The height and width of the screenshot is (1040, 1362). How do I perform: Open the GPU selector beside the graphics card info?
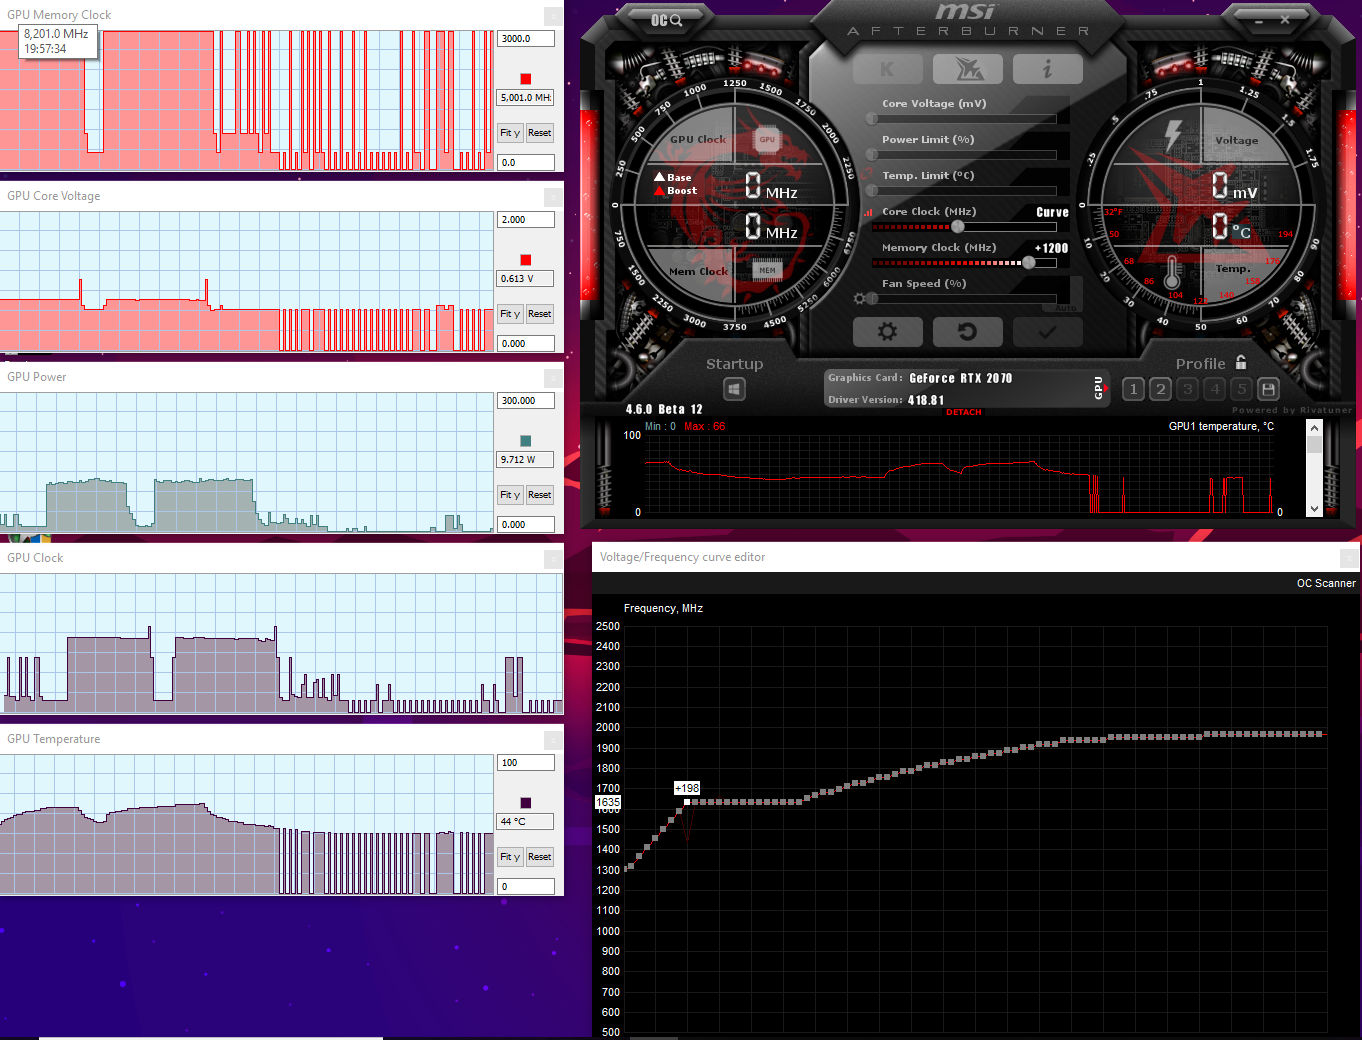pyautogui.click(x=1100, y=388)
